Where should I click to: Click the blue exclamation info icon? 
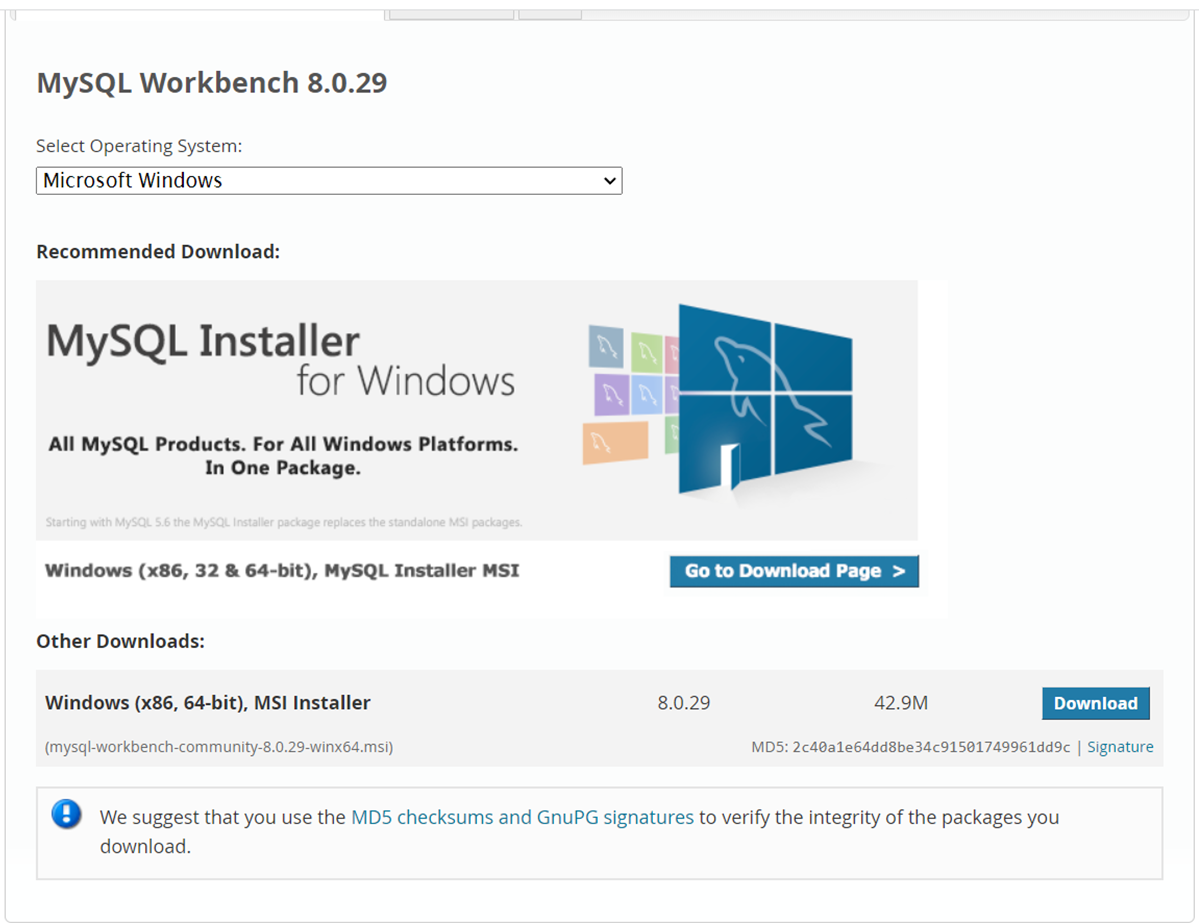click(x=67, y=814)
